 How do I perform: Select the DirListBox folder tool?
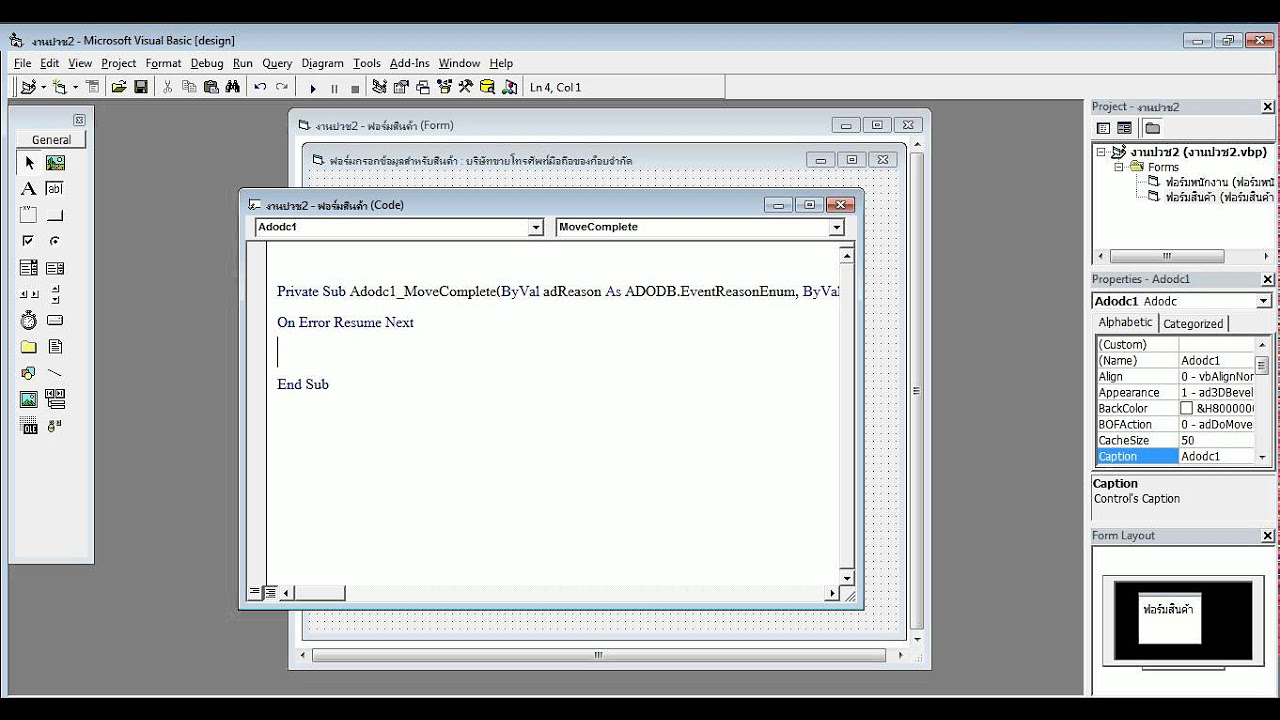28,347
